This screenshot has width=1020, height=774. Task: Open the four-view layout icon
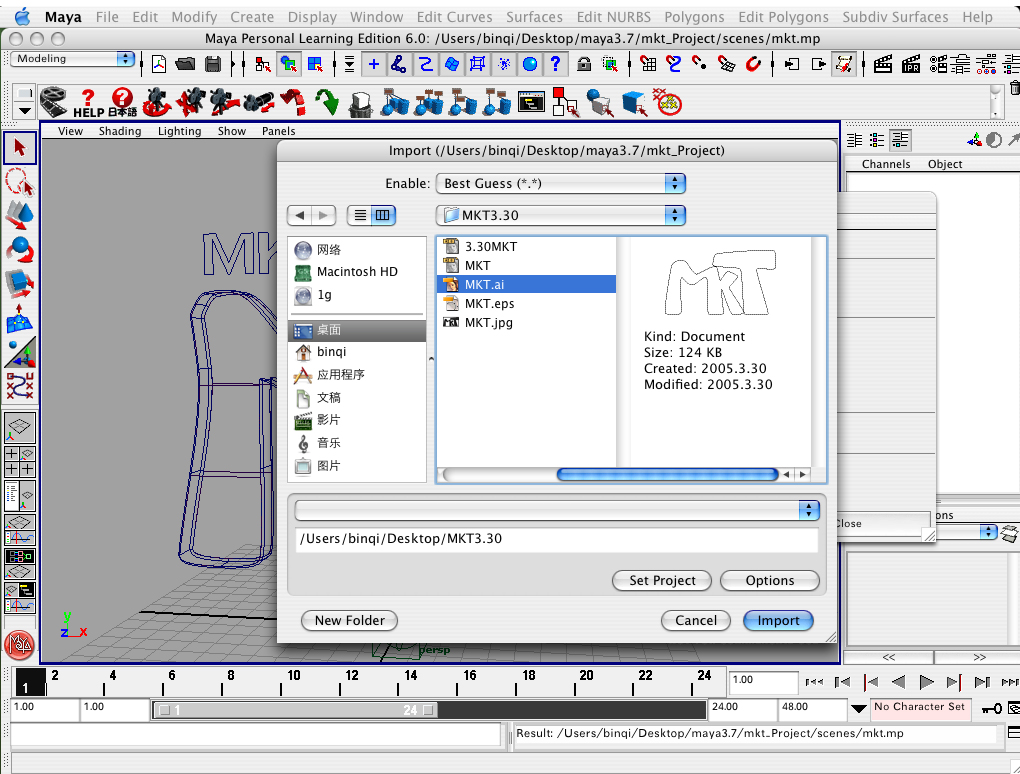coord(20,462)
